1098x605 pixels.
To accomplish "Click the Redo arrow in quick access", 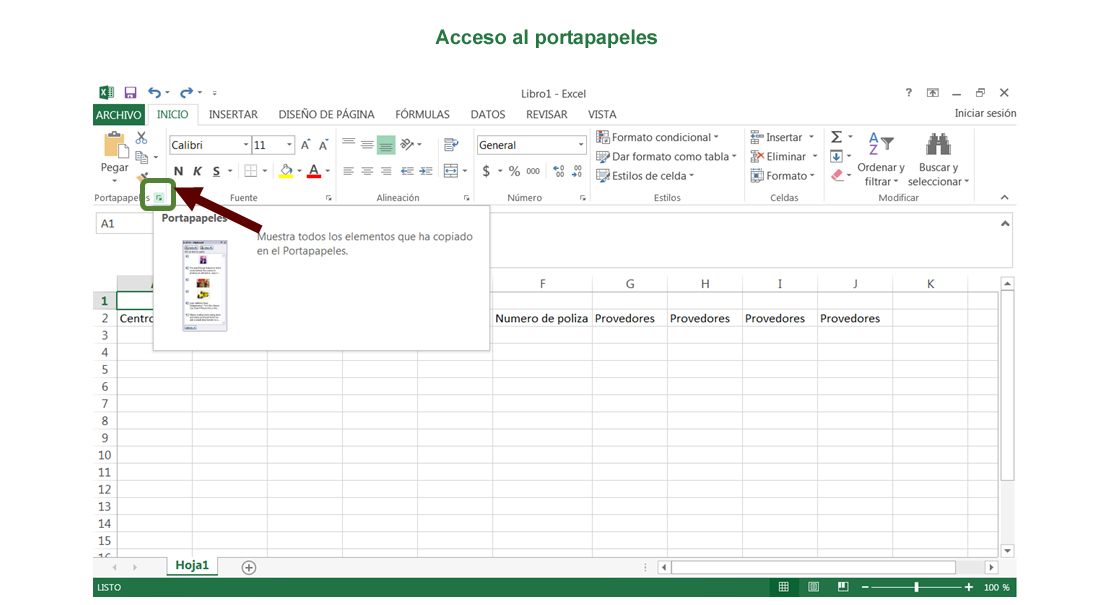I will tap(186, 92).
